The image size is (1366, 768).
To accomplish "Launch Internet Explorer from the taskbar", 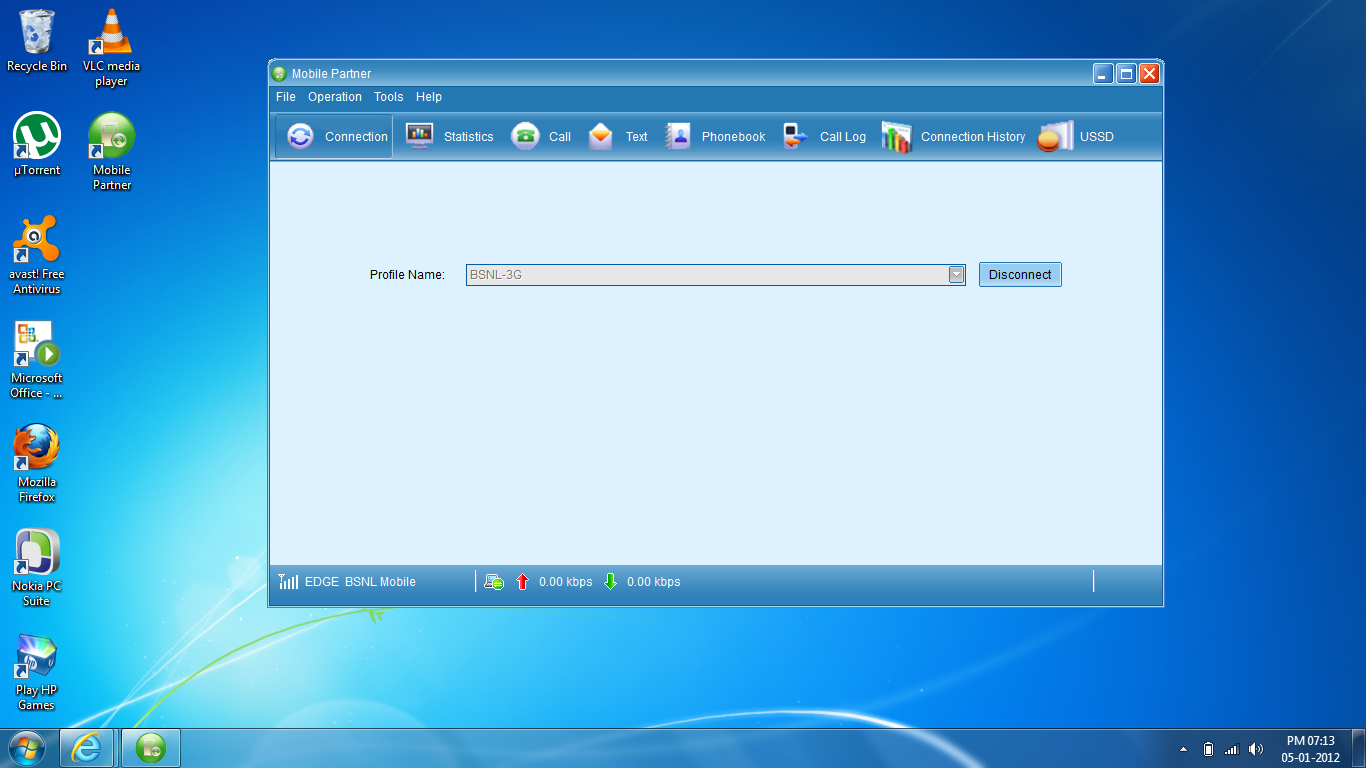I will [x=88, y=748].
